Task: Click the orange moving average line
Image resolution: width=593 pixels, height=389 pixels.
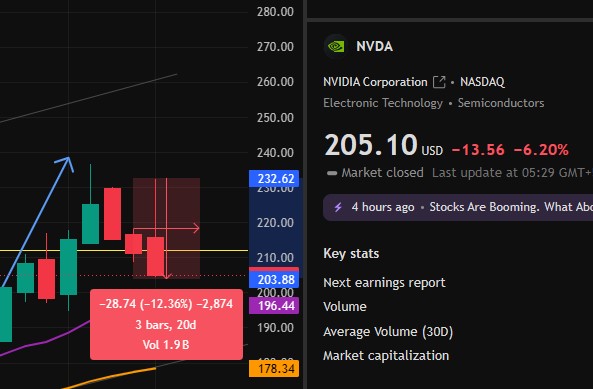Action: [x=110, y=377]
